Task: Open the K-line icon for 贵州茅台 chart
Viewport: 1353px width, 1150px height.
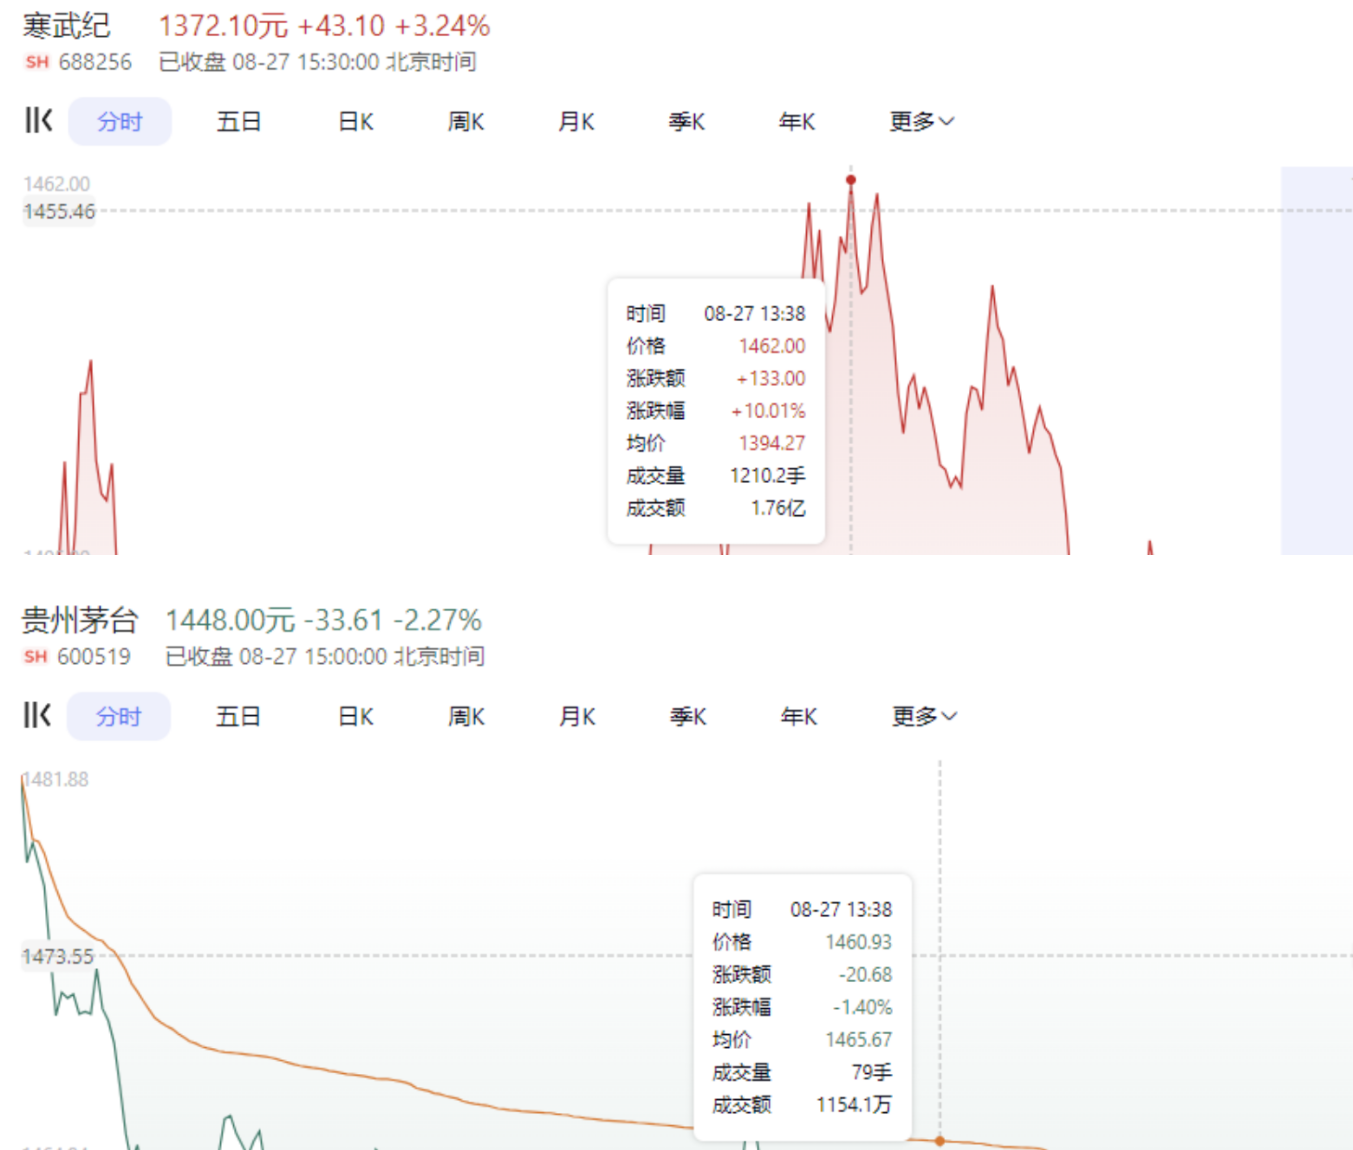Action: coord(37,716)
